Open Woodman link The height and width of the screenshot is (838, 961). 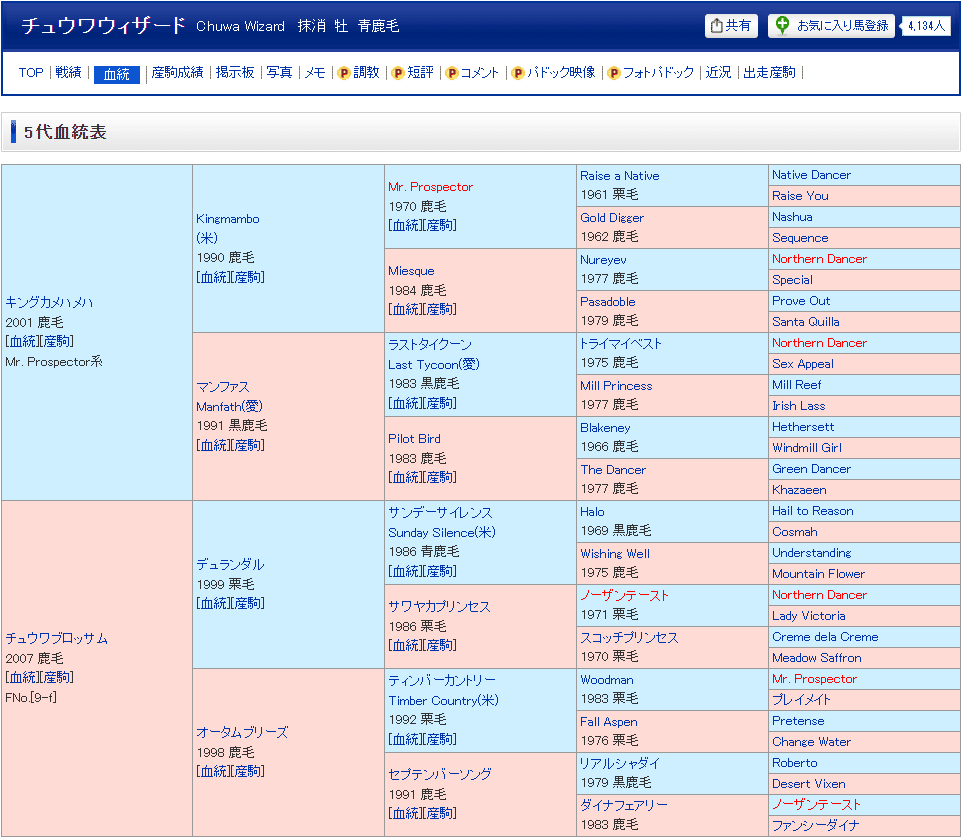click(x=607, y=680)
